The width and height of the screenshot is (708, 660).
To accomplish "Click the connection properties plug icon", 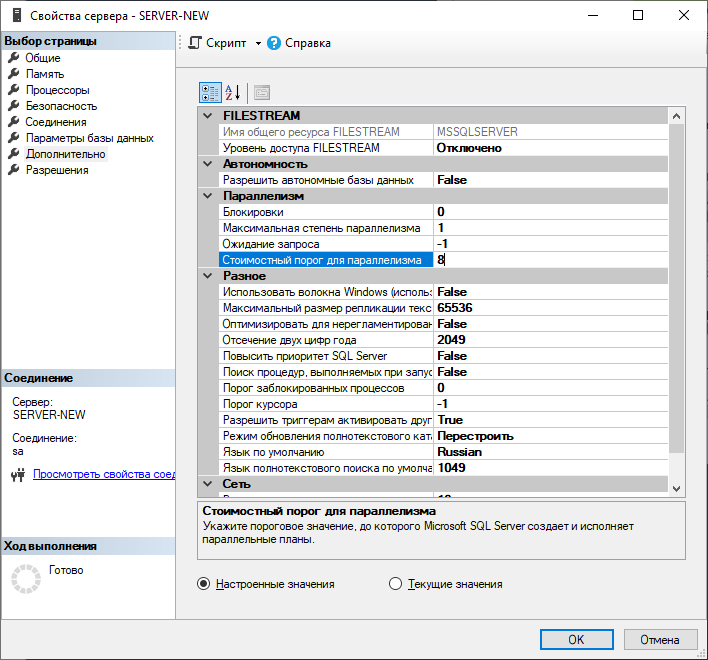I will coord(18,474).
